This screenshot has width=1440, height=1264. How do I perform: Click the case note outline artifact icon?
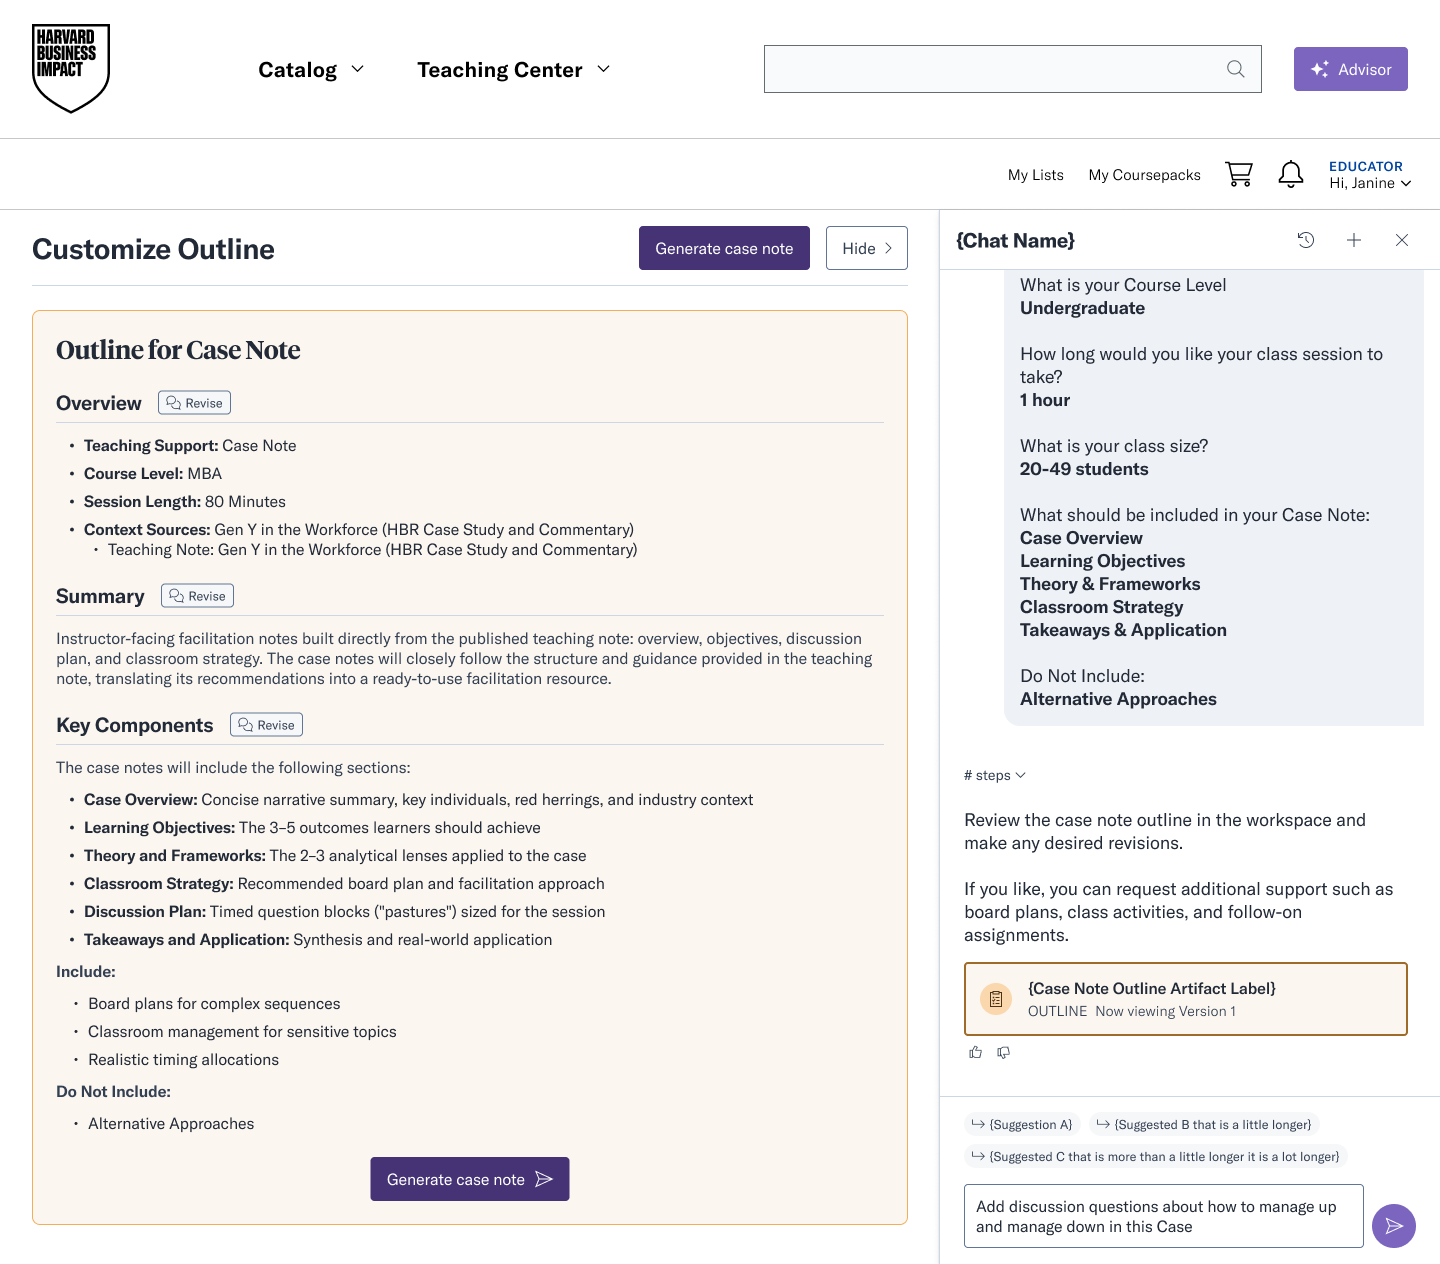(996, 999)
